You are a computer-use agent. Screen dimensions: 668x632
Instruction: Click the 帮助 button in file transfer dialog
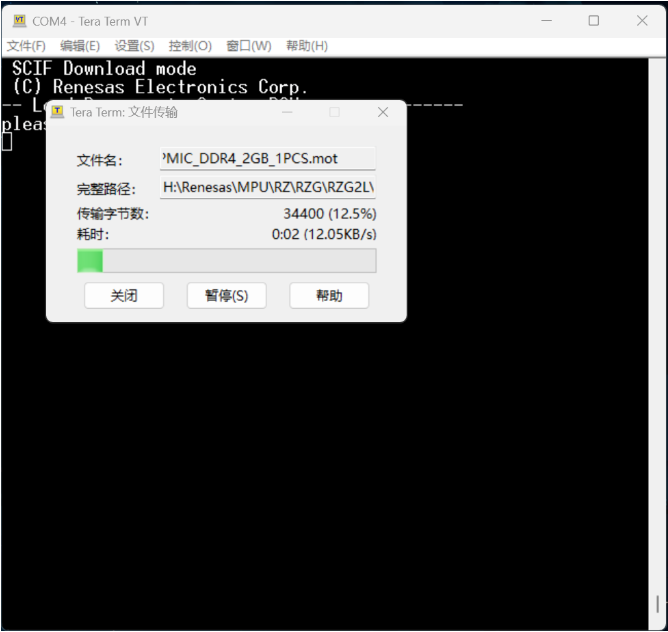(329, 295)
